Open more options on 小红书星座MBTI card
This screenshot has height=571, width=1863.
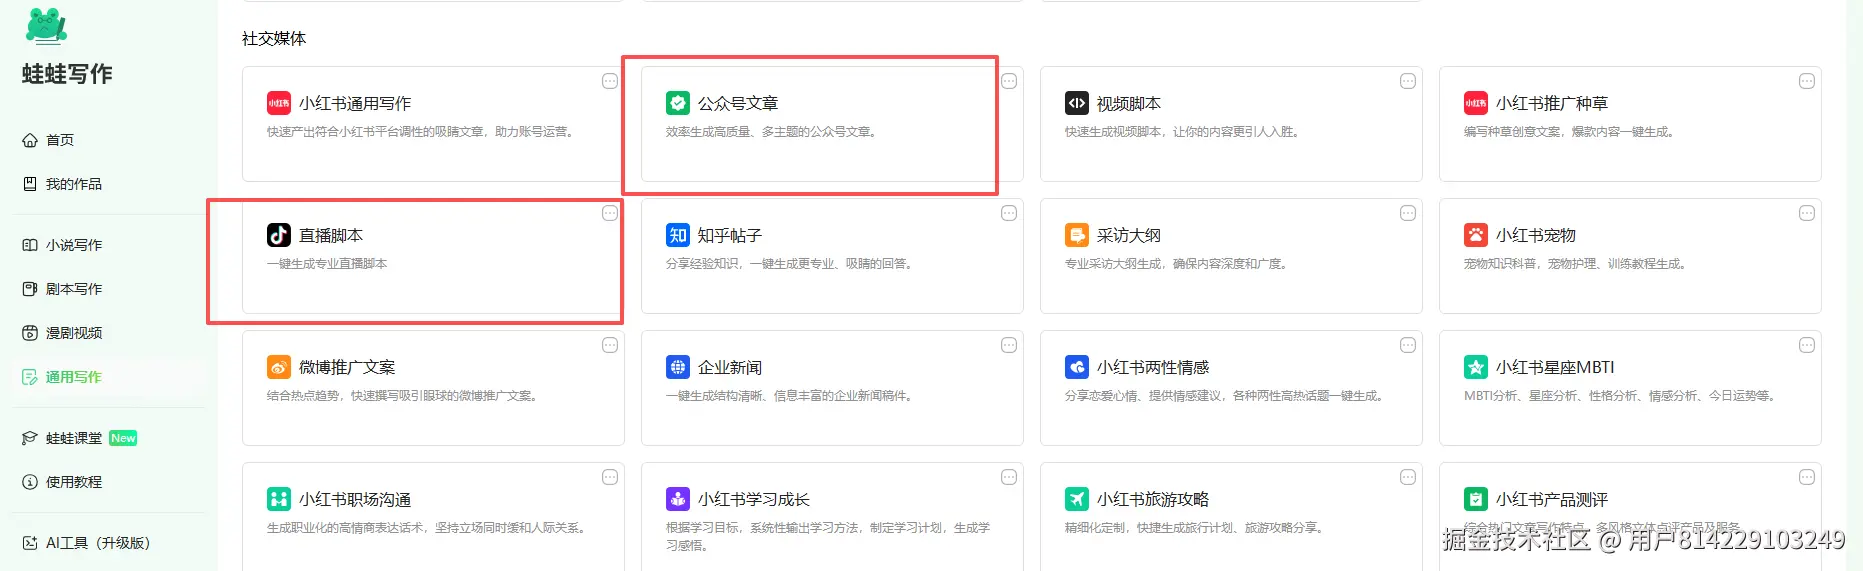coord(1807,345)
